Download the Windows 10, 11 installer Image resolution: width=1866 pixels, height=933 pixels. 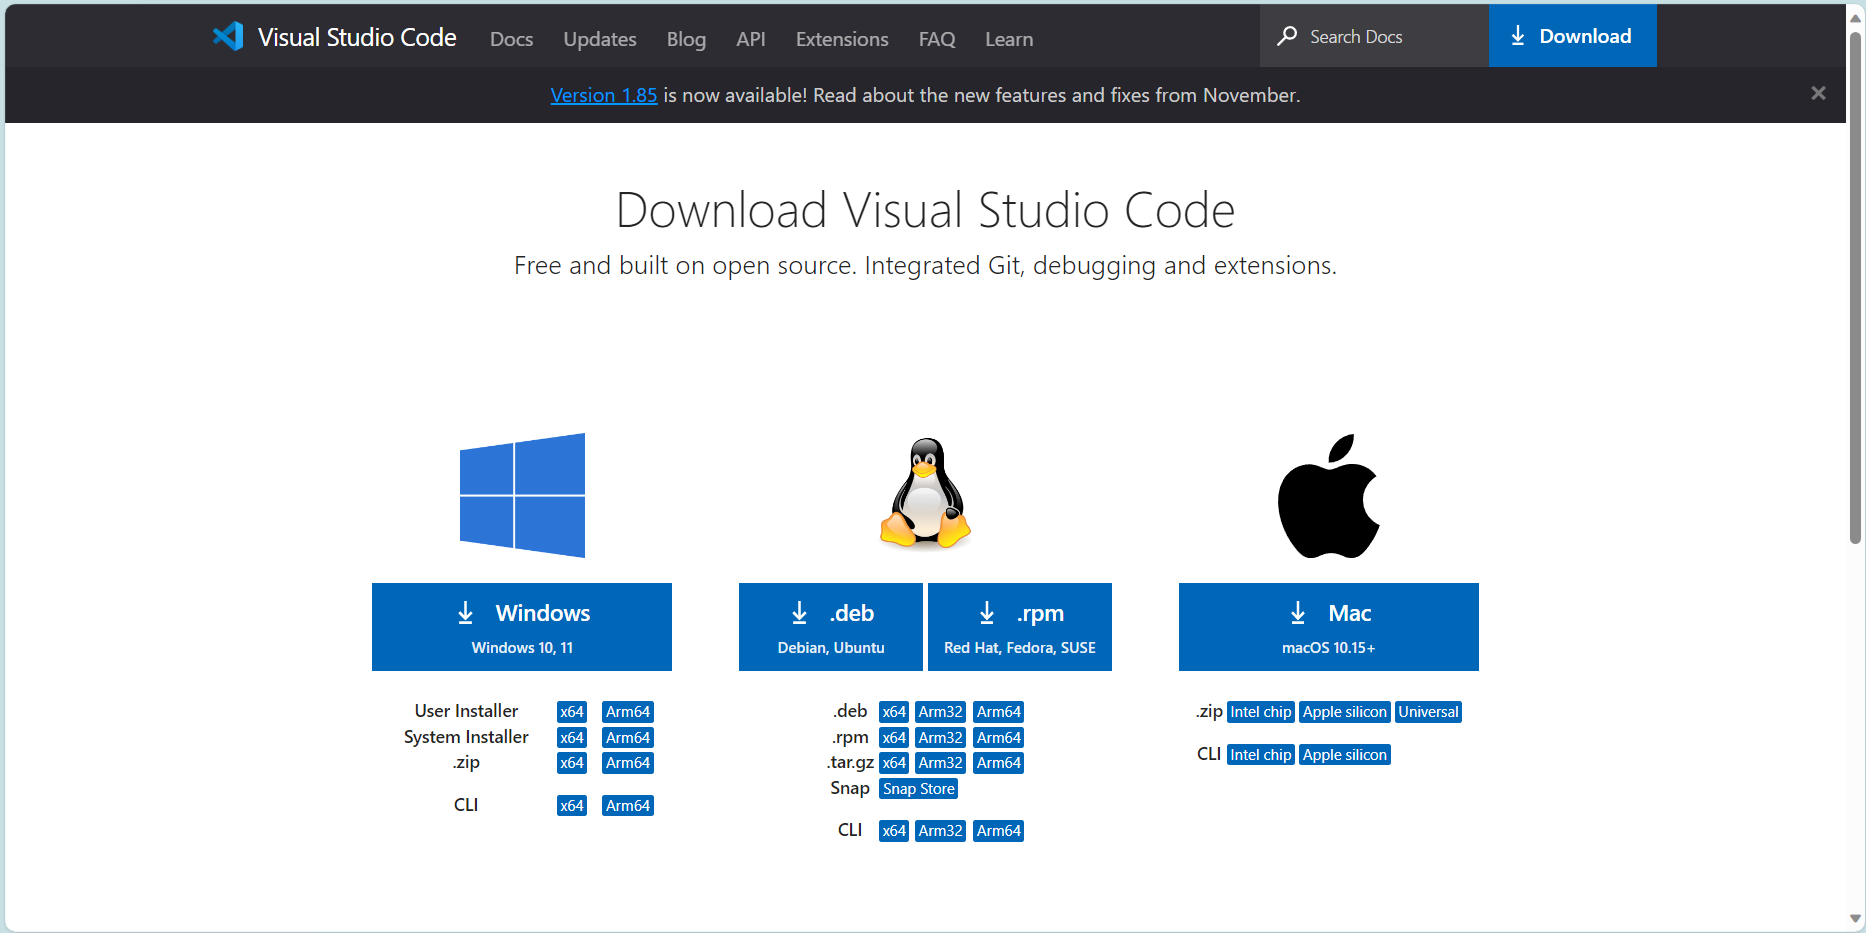pos(522,627)
